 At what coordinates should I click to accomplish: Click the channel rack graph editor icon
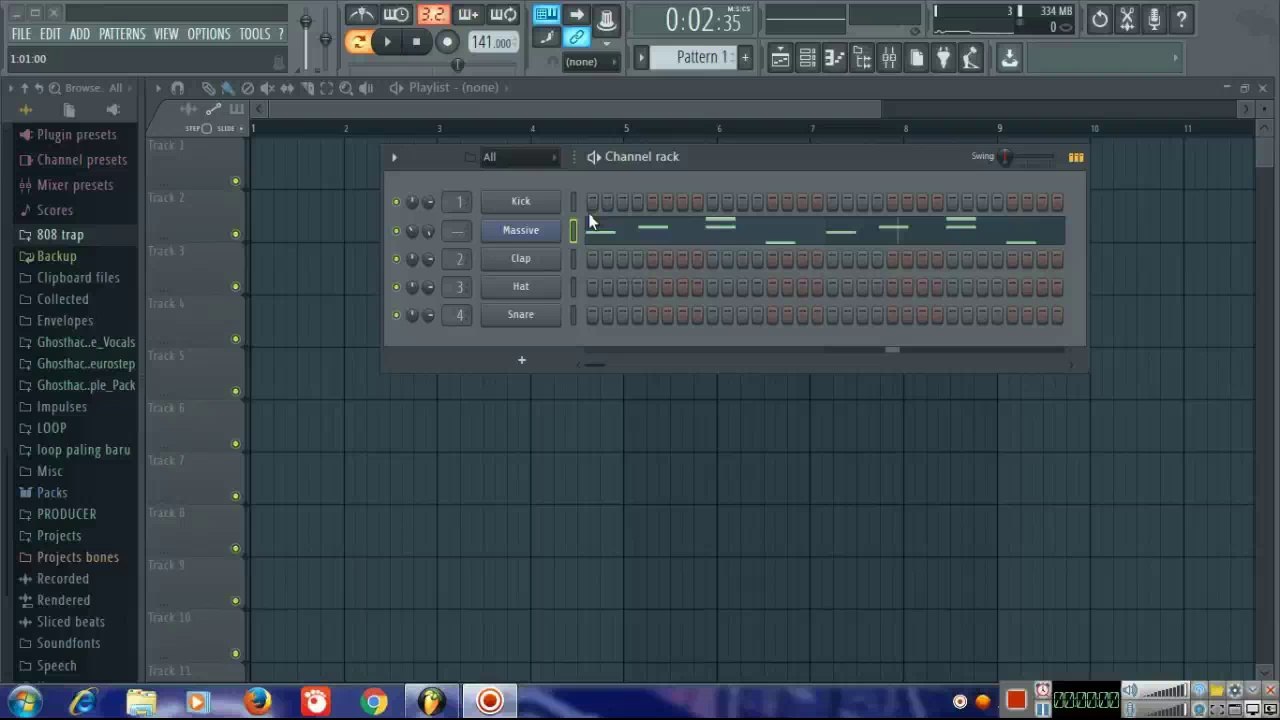point(1076,157)
